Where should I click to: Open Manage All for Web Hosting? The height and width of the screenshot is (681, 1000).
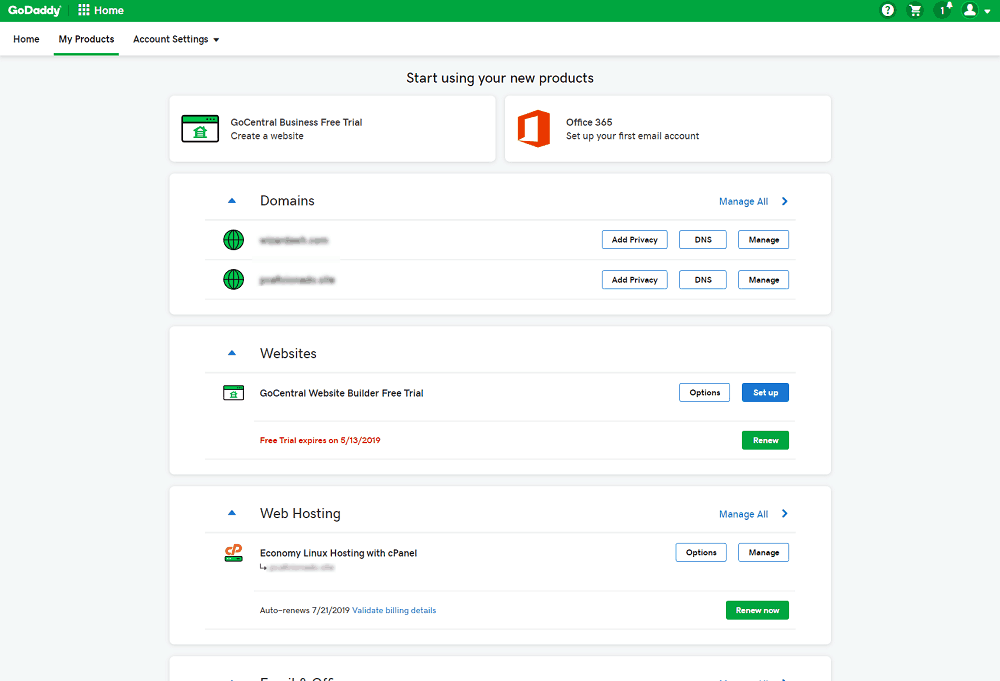tap(744, 514)
